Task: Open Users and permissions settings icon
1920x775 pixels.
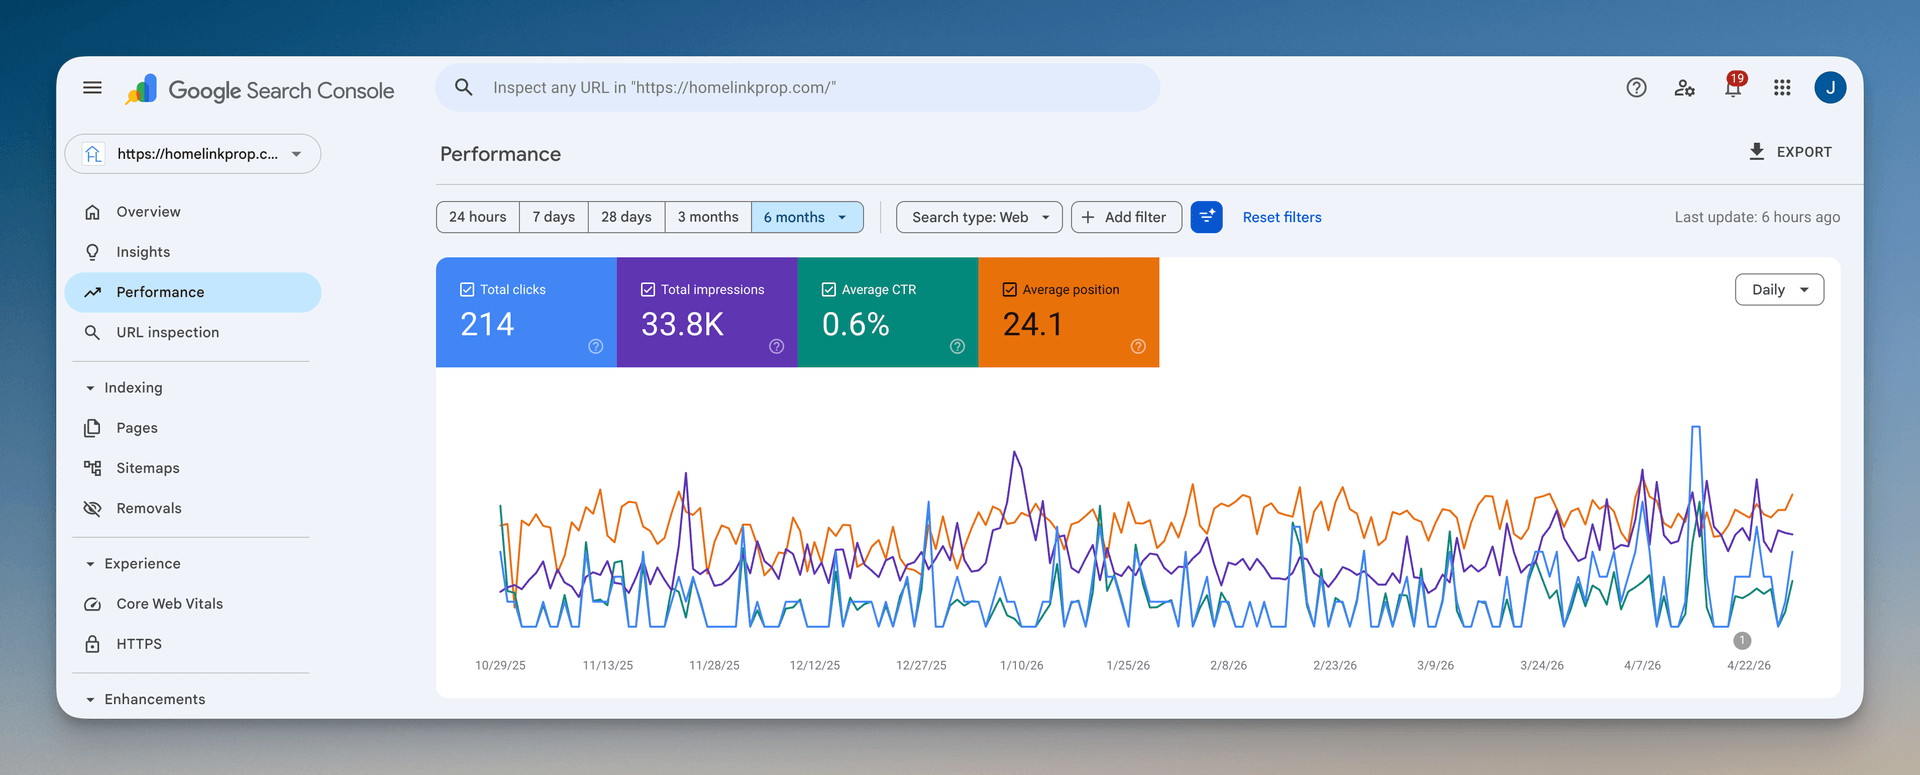Action: point(1685,88)
